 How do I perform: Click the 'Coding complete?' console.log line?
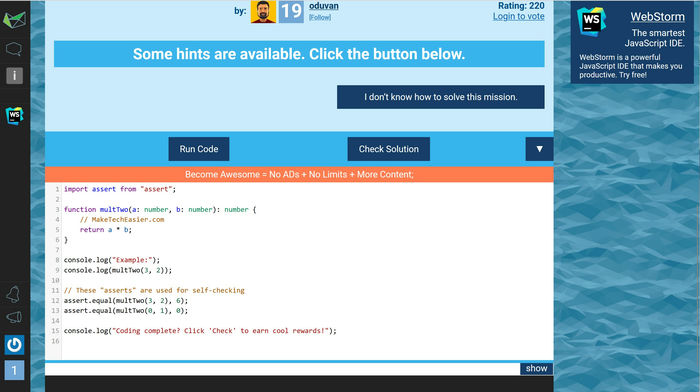(x=200, y=331)
